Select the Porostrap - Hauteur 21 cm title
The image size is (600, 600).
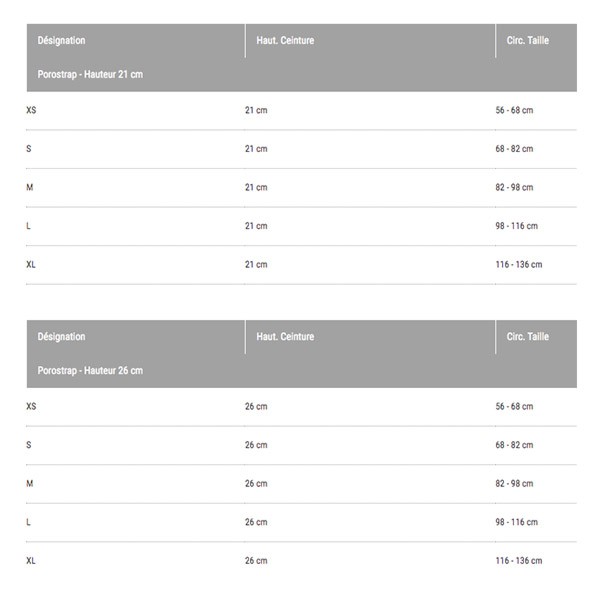click(90, 74)
